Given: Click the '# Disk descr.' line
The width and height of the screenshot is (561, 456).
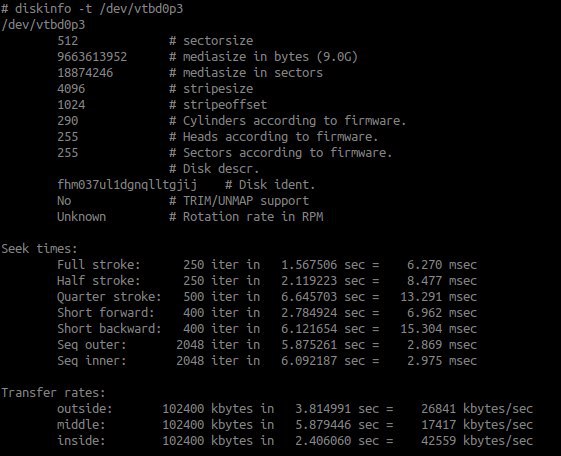Looking at the screenshot, I should (x=214, y=168).
